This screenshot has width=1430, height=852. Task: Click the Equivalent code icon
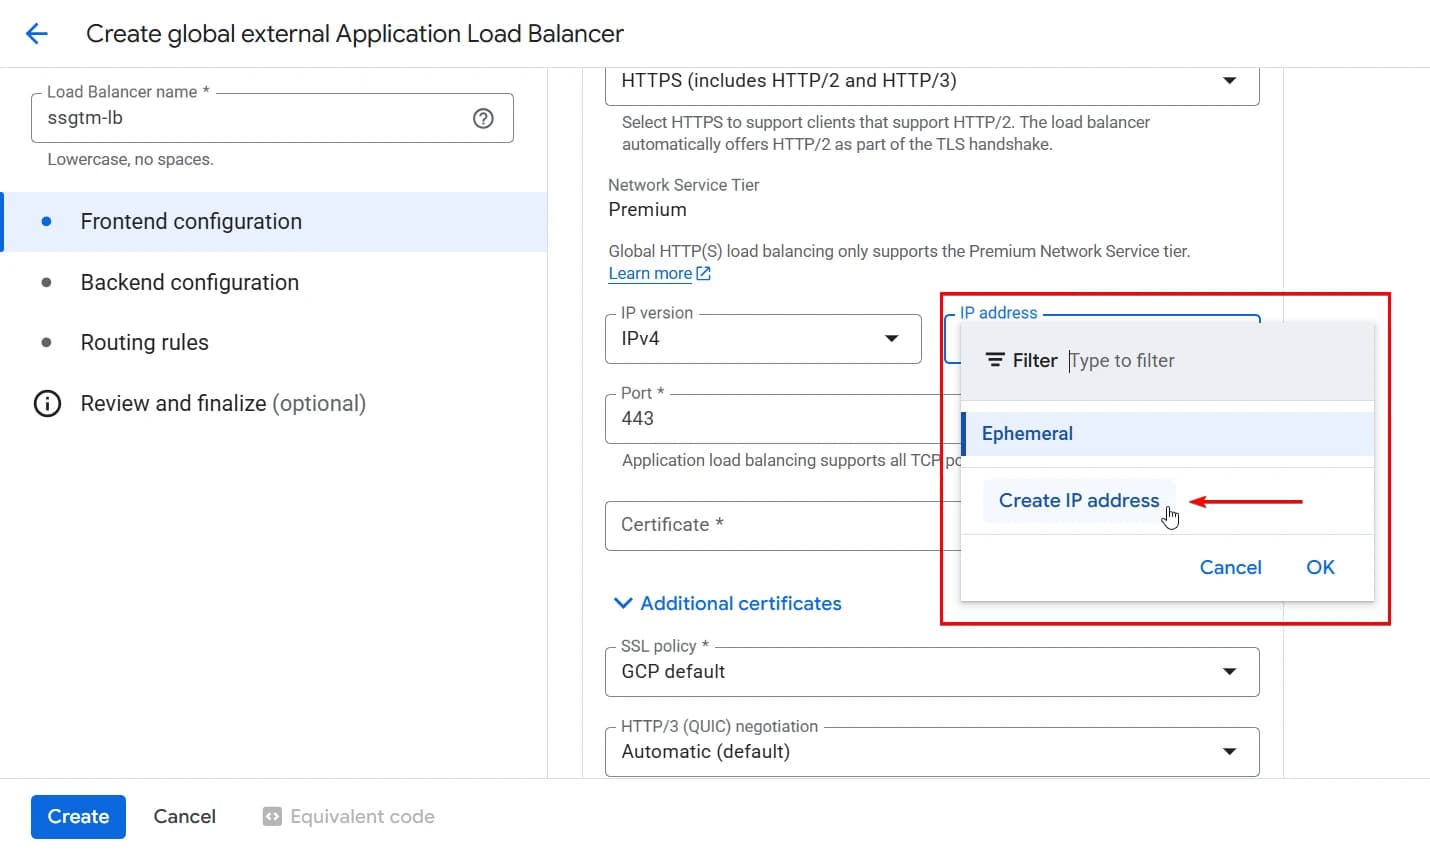(270, 816)
